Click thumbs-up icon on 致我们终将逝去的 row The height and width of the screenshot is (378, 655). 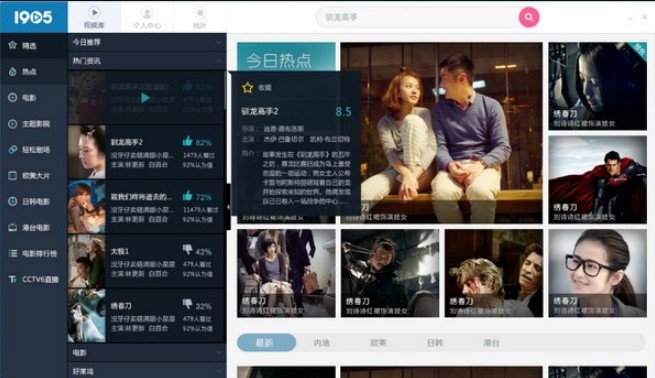coord(188,195)
